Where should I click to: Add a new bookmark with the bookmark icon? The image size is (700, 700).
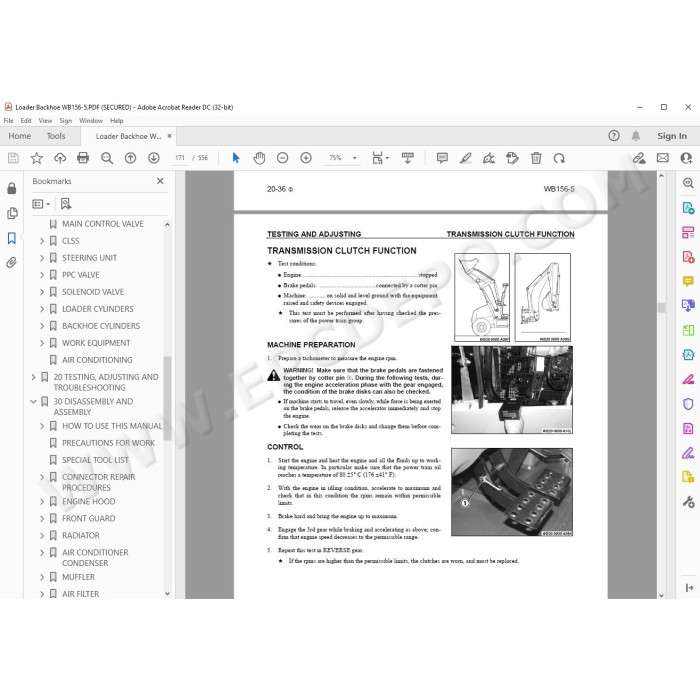66,204
